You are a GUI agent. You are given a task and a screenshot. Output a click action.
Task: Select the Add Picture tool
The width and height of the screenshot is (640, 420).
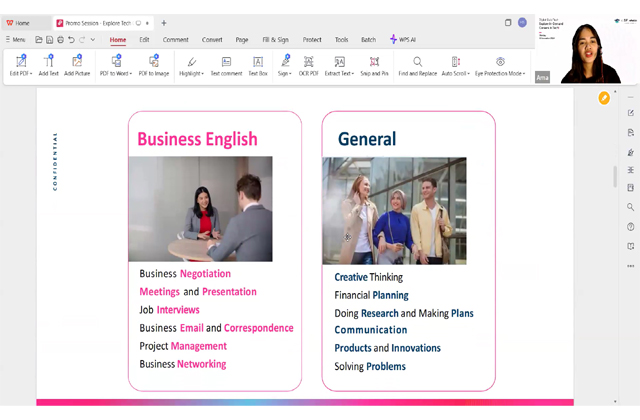point(77,62)
